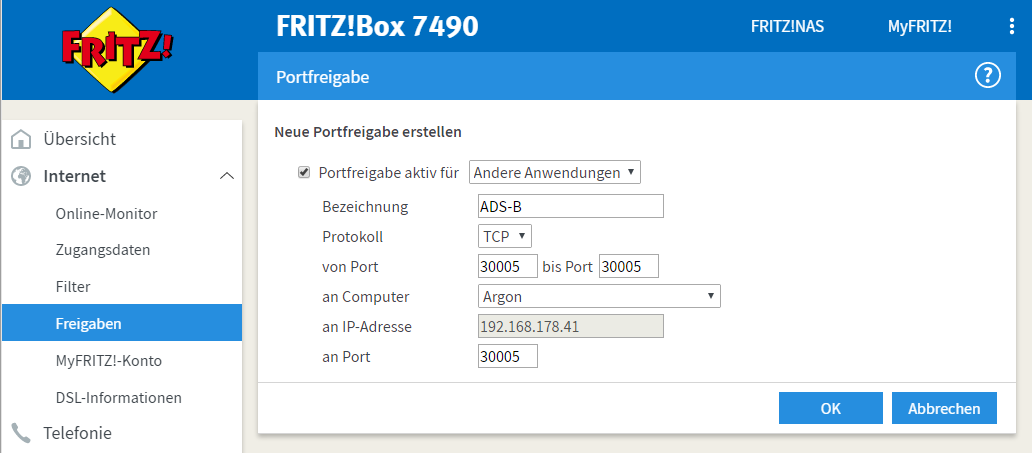Open Zugangsdaten menu entry

click(103, 250)
